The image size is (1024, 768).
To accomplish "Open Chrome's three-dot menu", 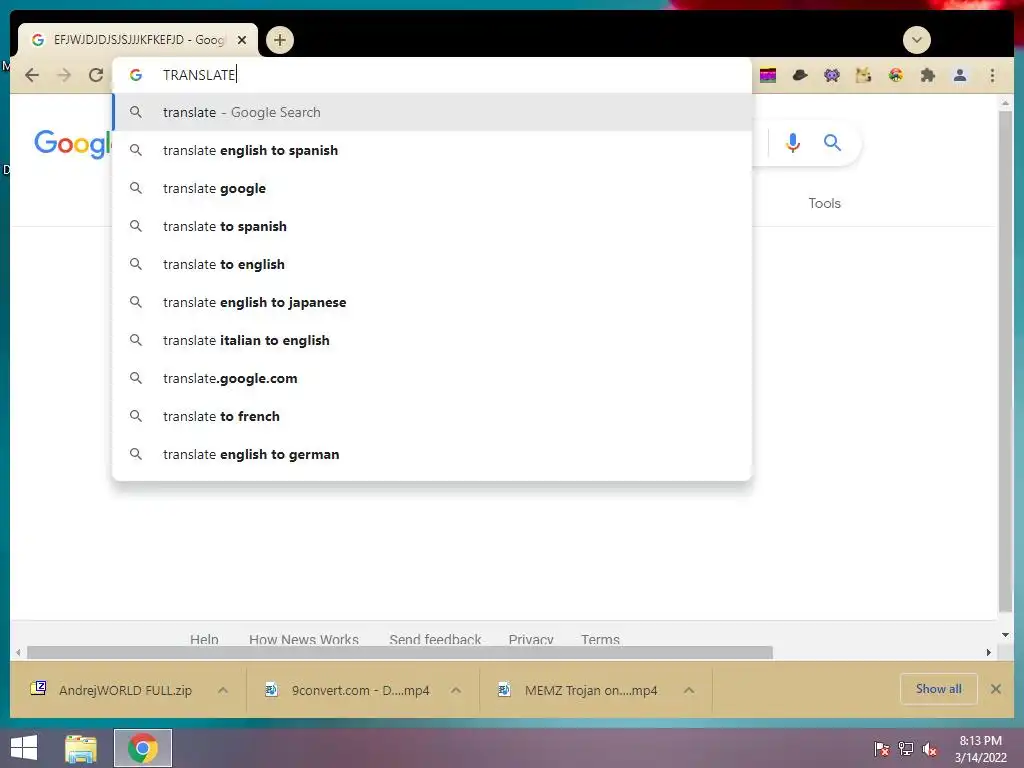I will 992,75.
